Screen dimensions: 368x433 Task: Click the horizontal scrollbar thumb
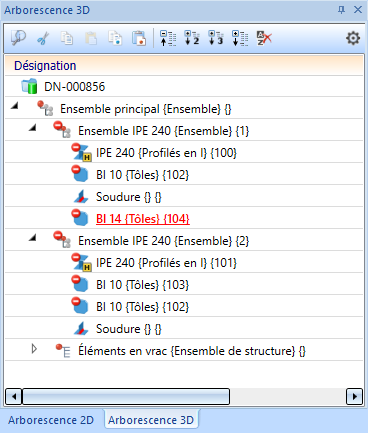click(126, 396)
